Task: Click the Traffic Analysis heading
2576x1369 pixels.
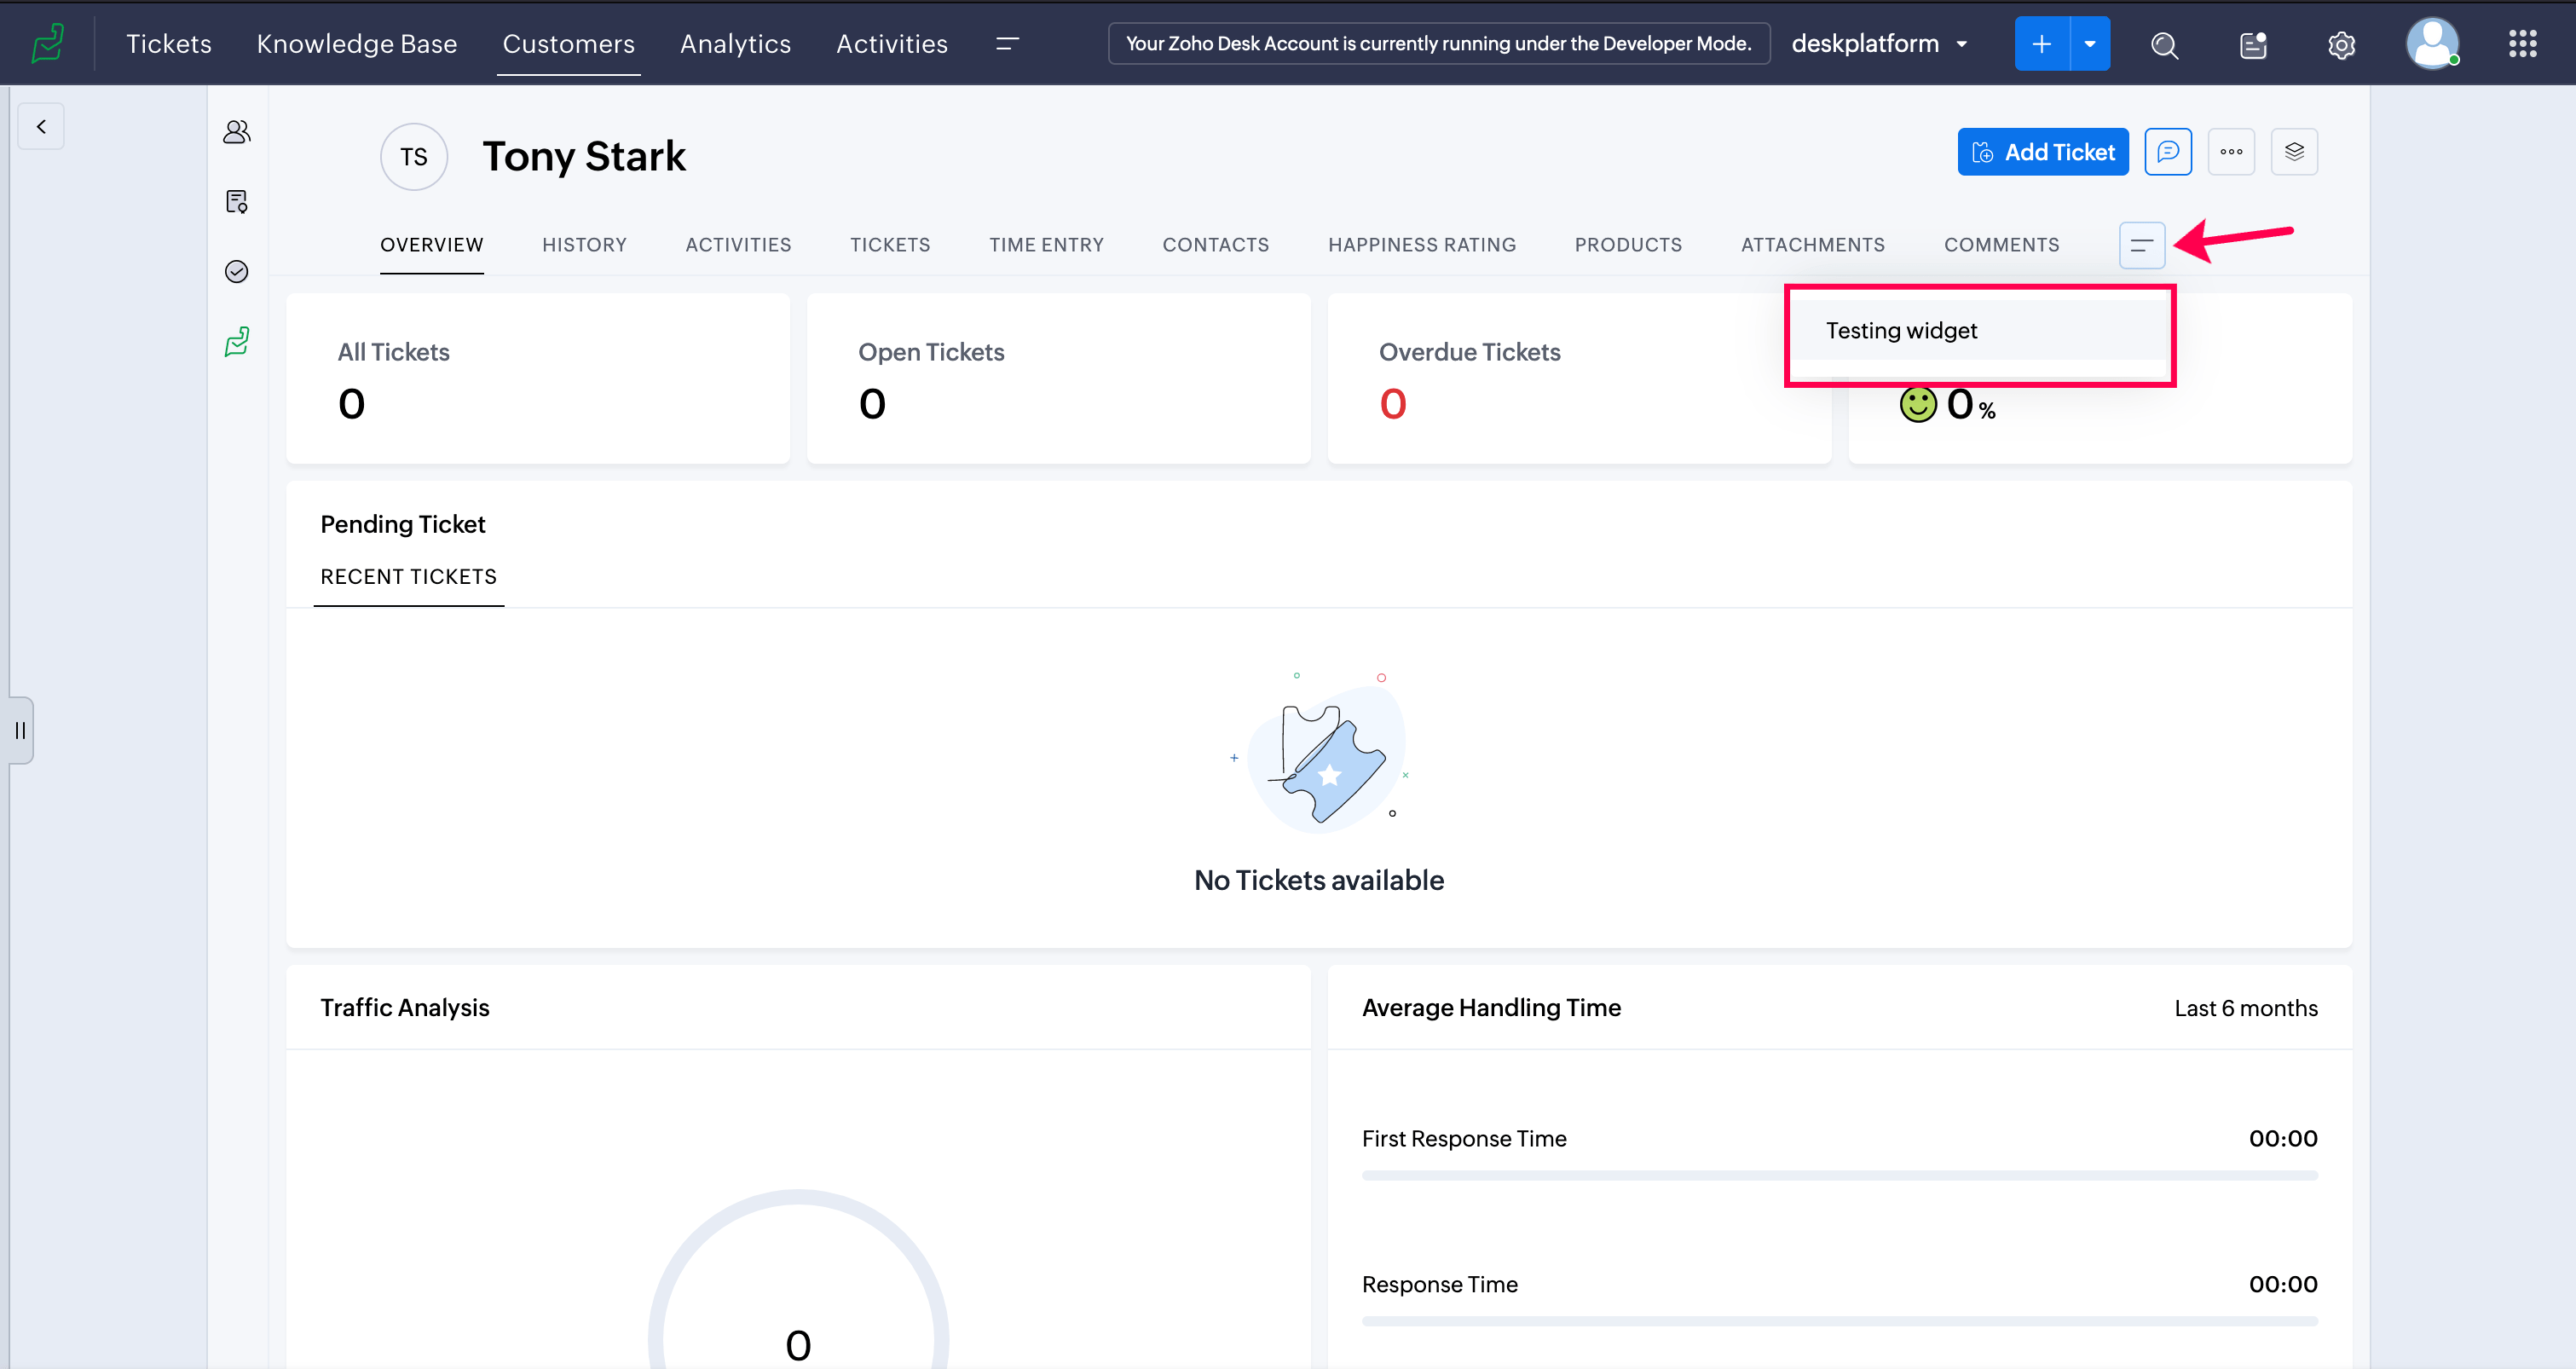Action: 405,1008
